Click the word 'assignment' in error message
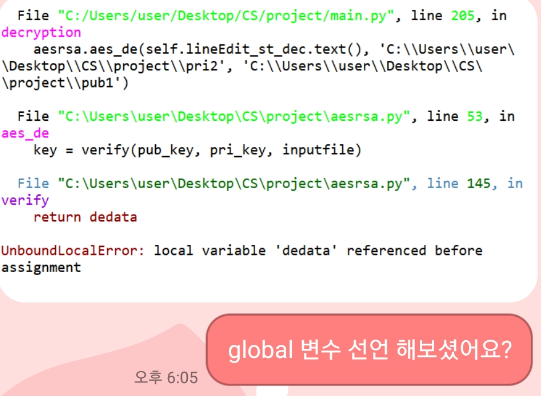541x396 pixels. pos(41,268)
